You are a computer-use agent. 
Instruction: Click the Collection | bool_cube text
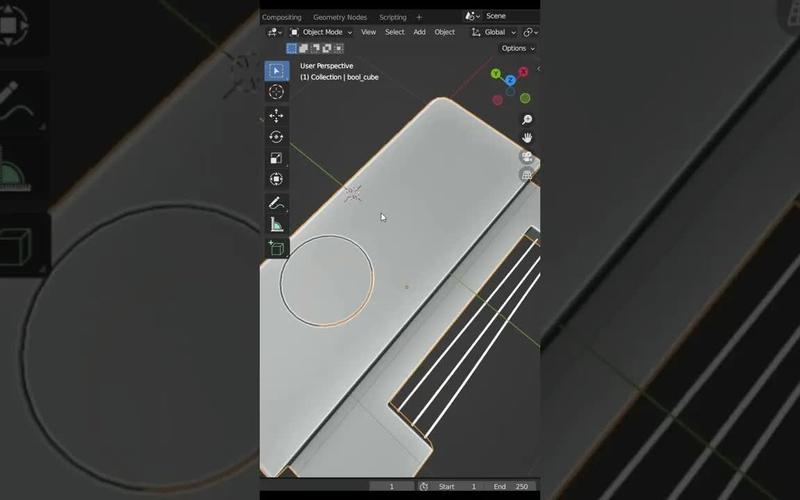point(339,77)
